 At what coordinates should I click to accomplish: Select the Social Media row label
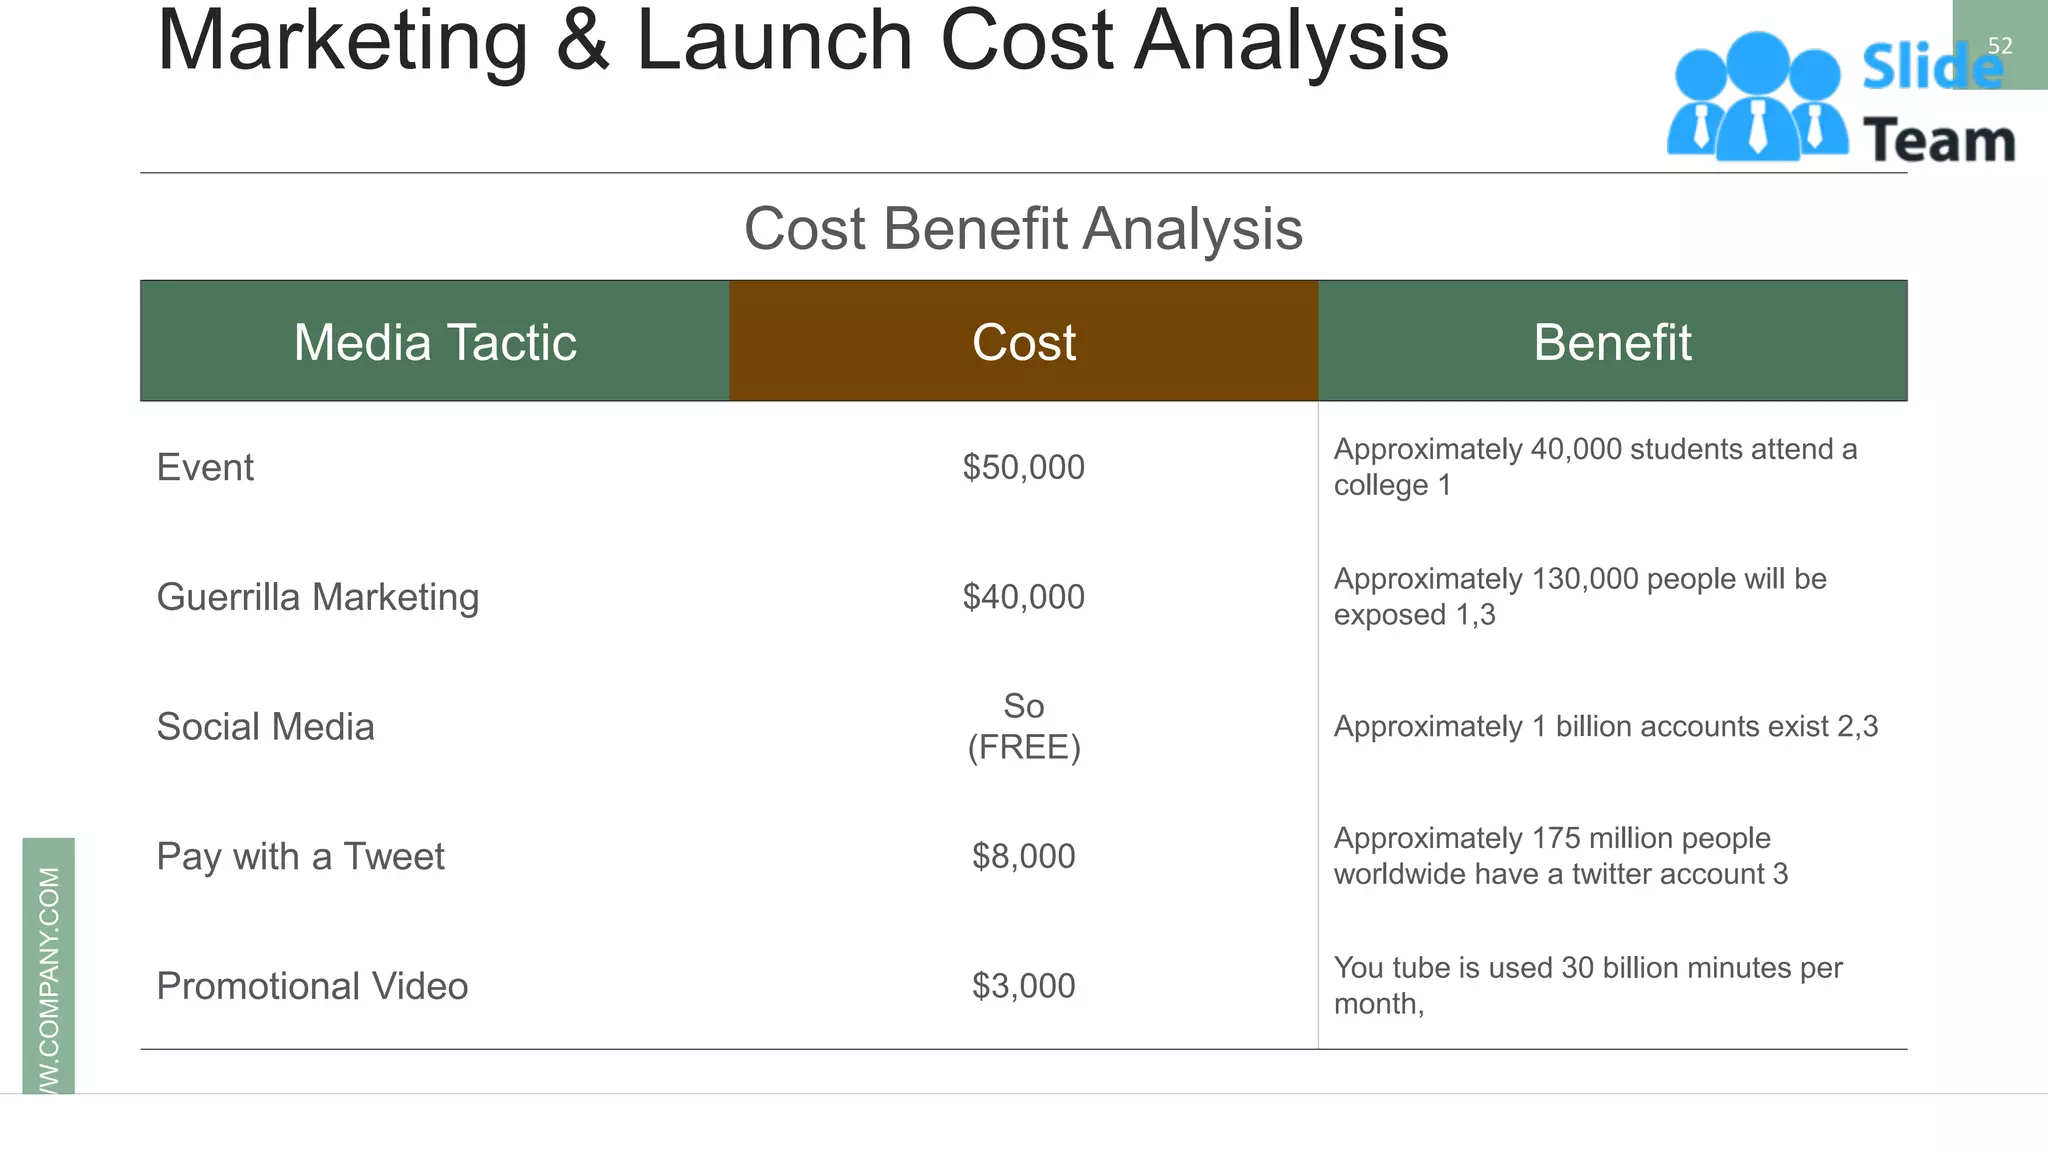265,727
